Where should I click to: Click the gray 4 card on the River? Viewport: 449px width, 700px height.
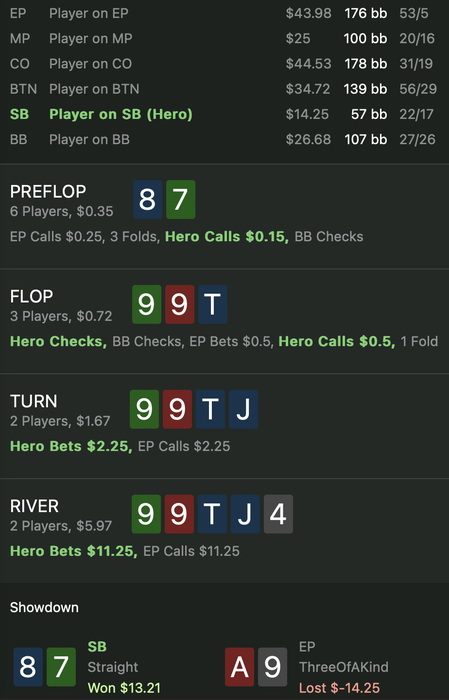[278, 514]
